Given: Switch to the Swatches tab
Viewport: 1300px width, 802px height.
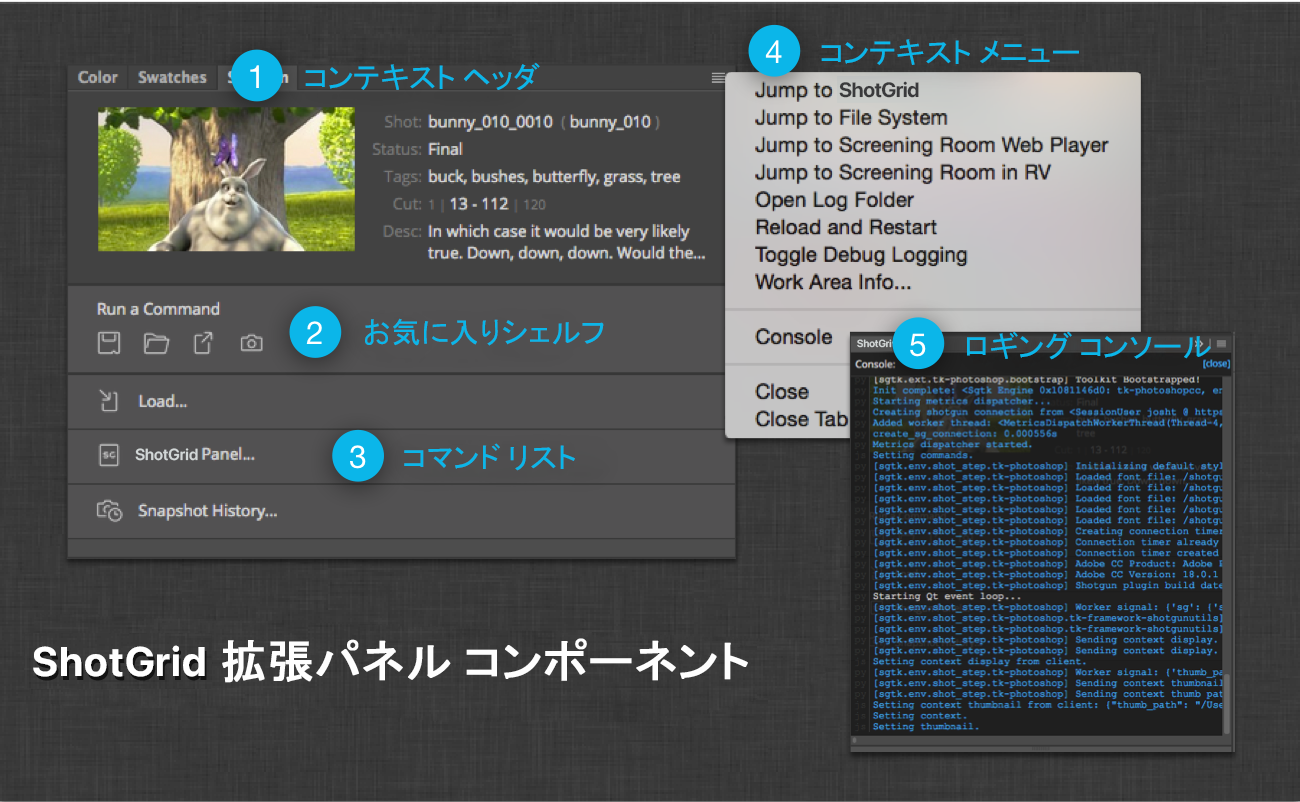Looking at the screenshot, I should (x=172, y=77).
